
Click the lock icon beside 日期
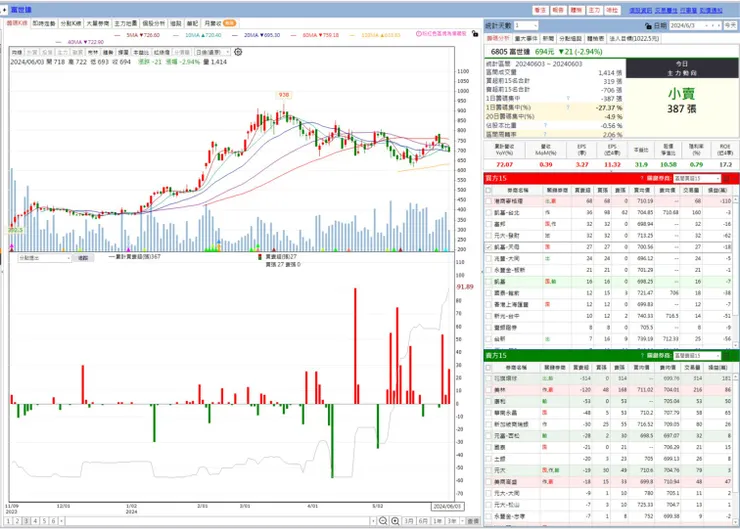[648, 25]
